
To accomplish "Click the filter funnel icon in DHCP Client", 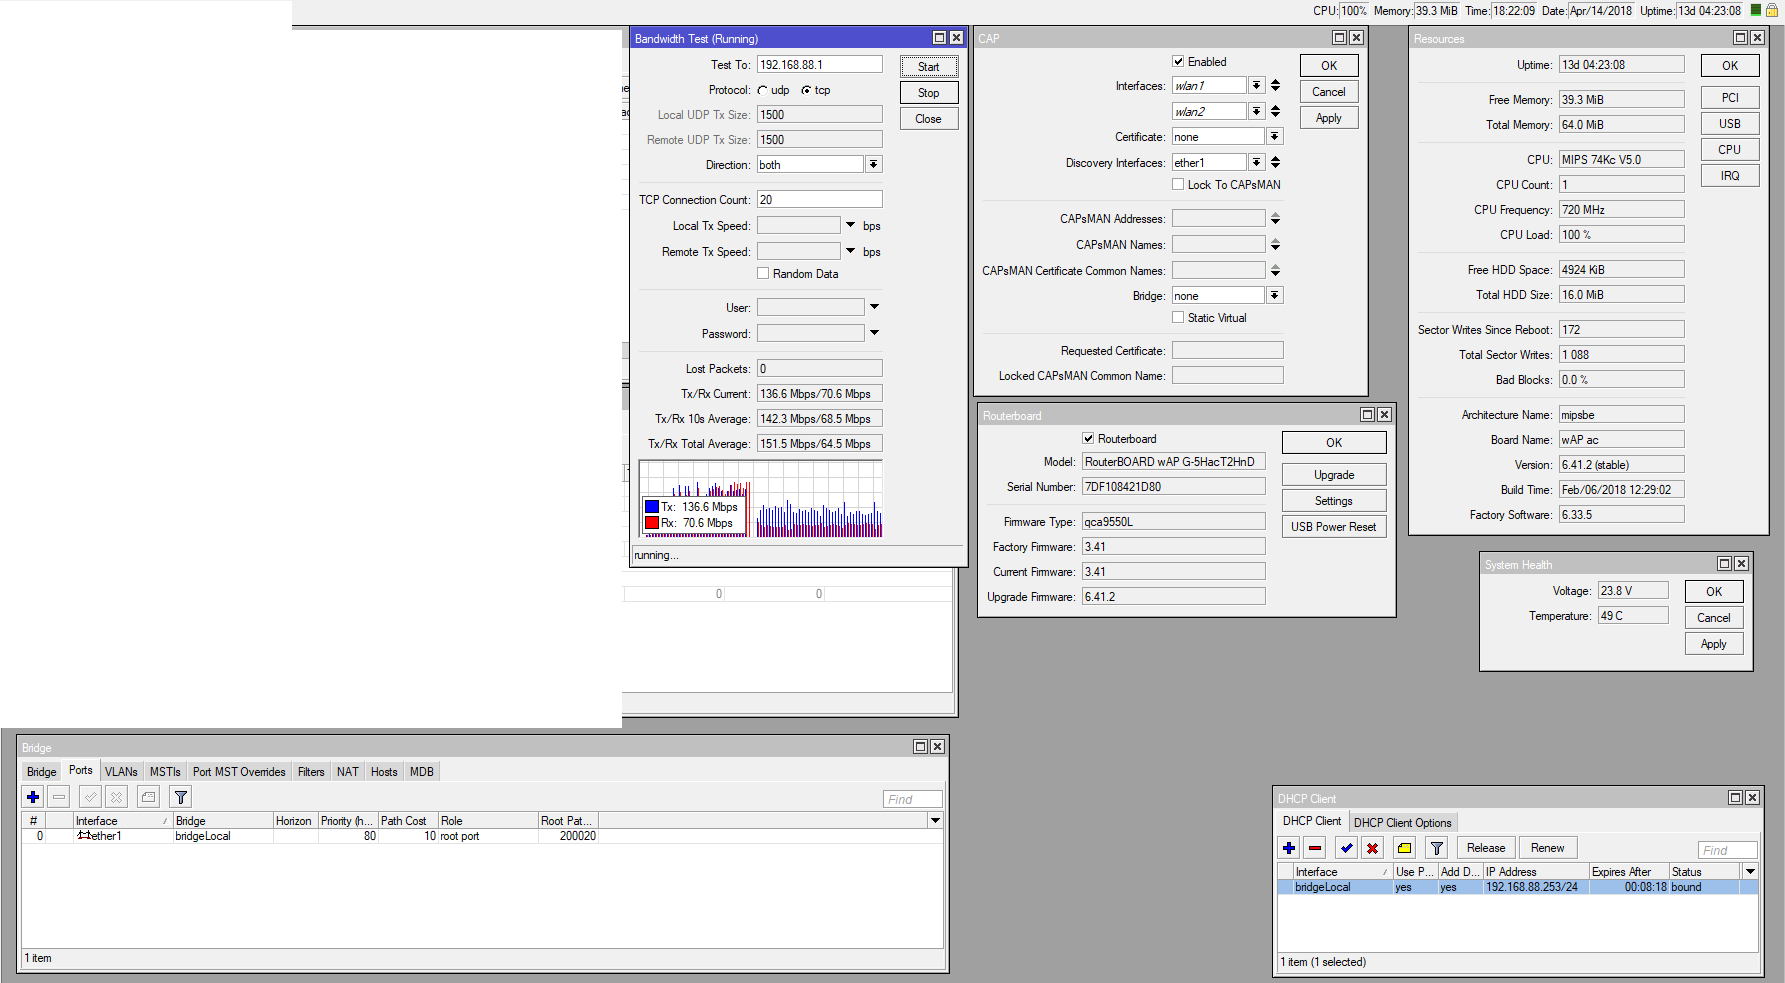I will 1436,847.
